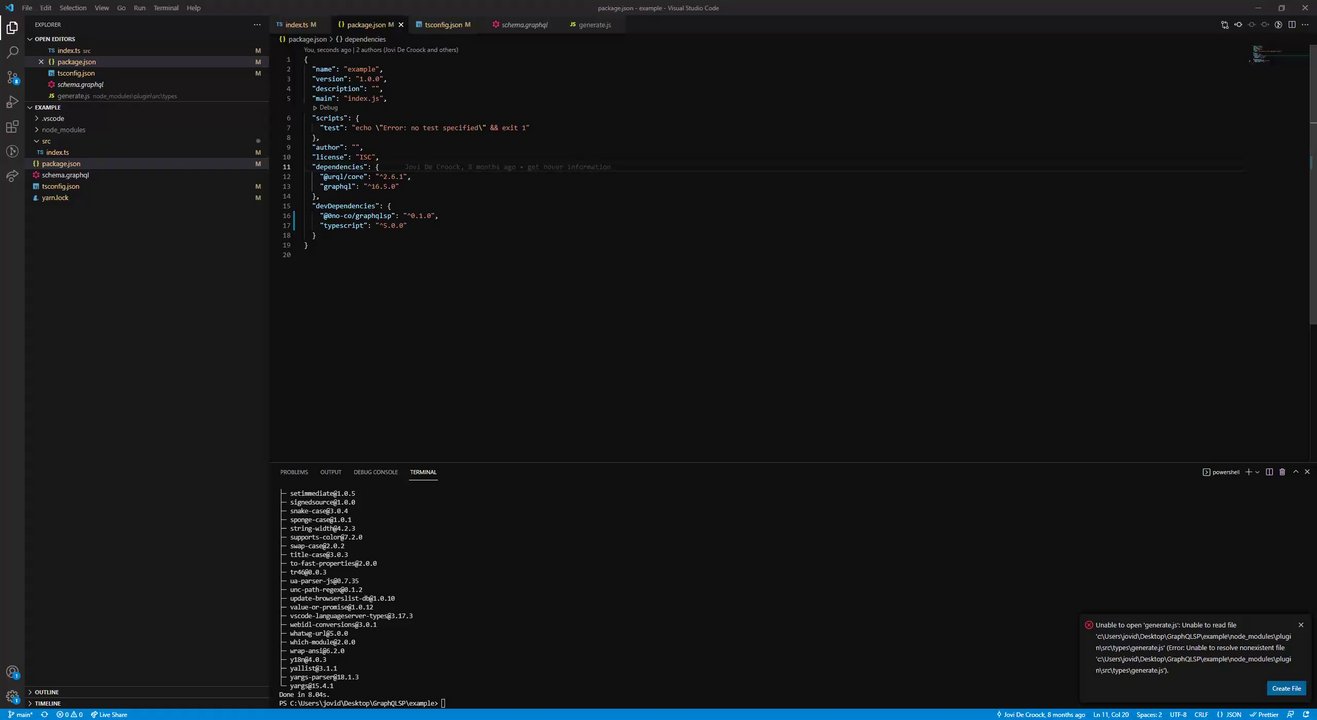Open the Source Control view
This screenshot has width=1317, height=720.
coord(12,77)
